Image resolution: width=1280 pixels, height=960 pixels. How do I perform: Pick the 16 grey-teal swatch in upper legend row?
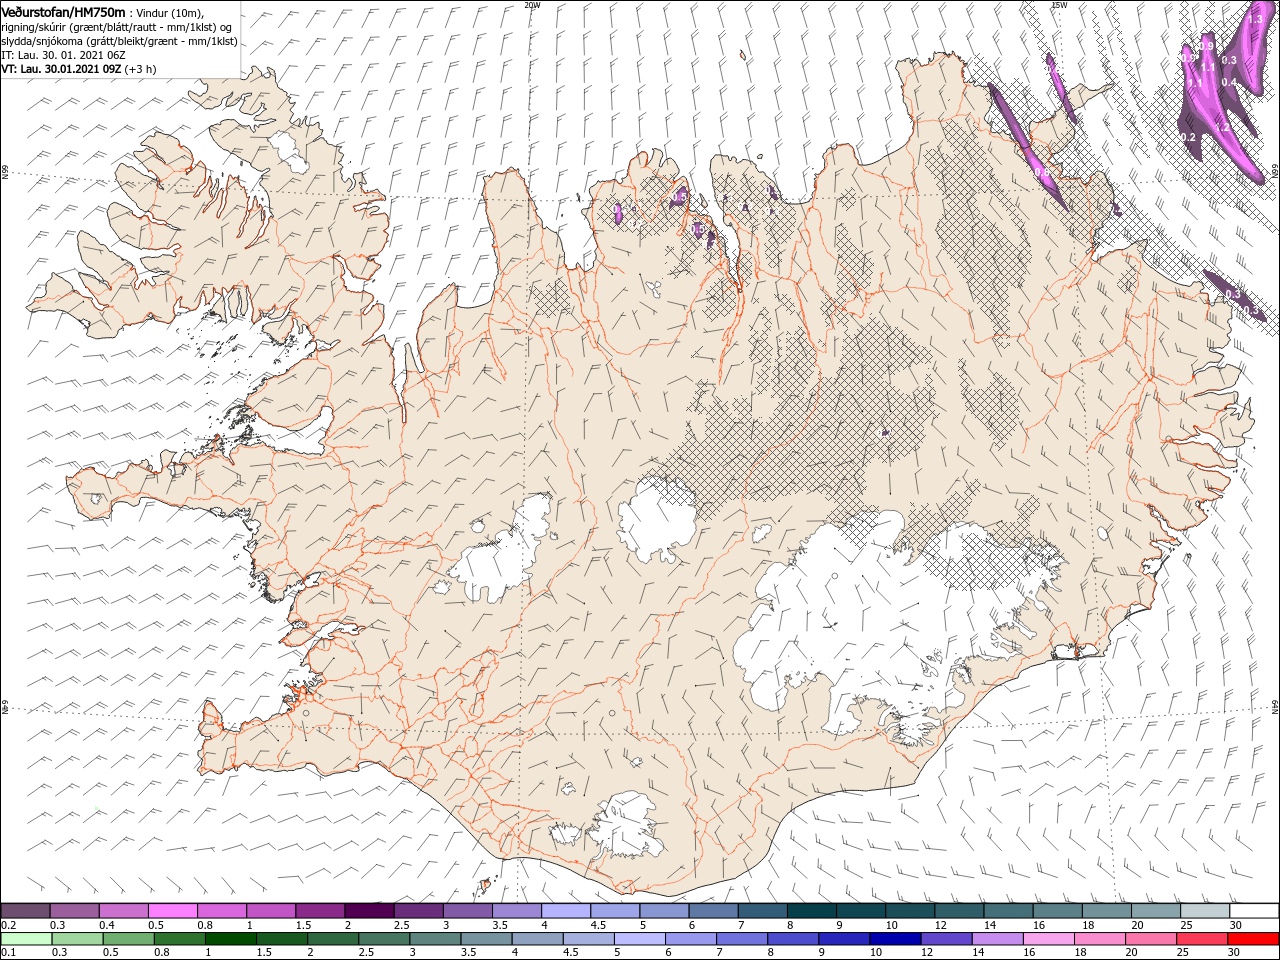[x=1055, y=910]
